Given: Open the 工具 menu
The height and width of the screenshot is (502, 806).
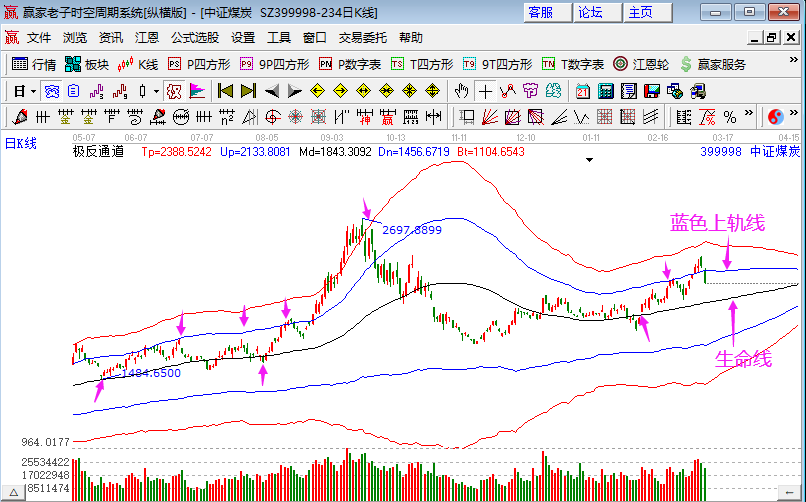Looking at the screenshot, I should click(279, 38).
